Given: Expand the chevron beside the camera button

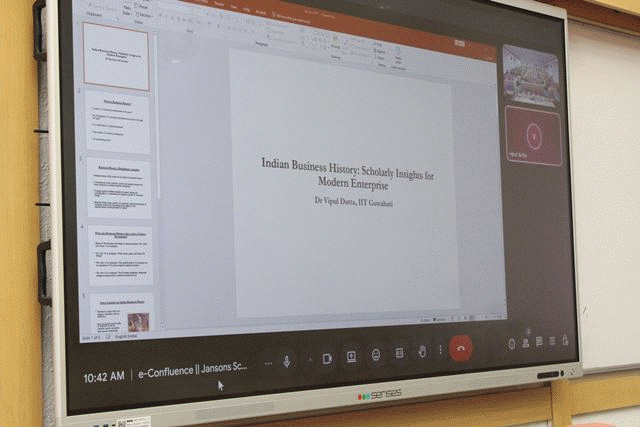Looking at the screenshot, I should tap(309, 359).
